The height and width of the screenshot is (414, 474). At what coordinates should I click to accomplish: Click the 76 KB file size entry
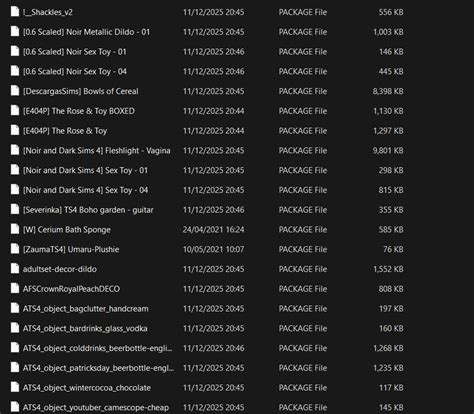pos(393,249)
